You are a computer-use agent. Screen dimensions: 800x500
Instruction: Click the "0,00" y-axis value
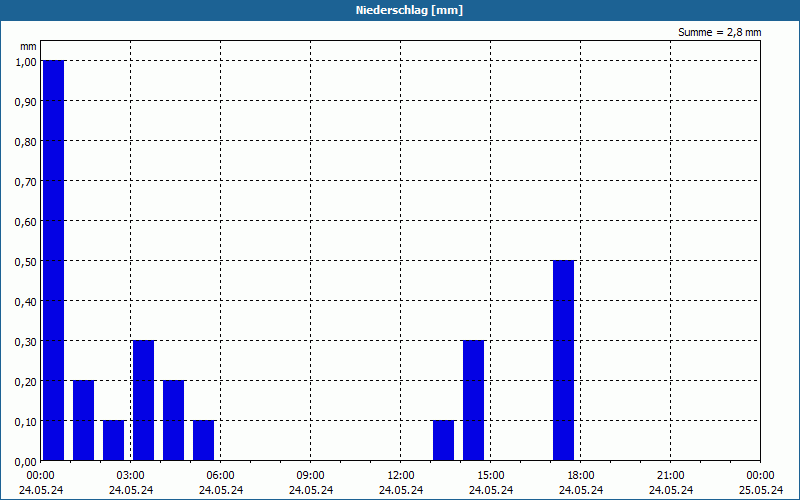tap(26, 462)
